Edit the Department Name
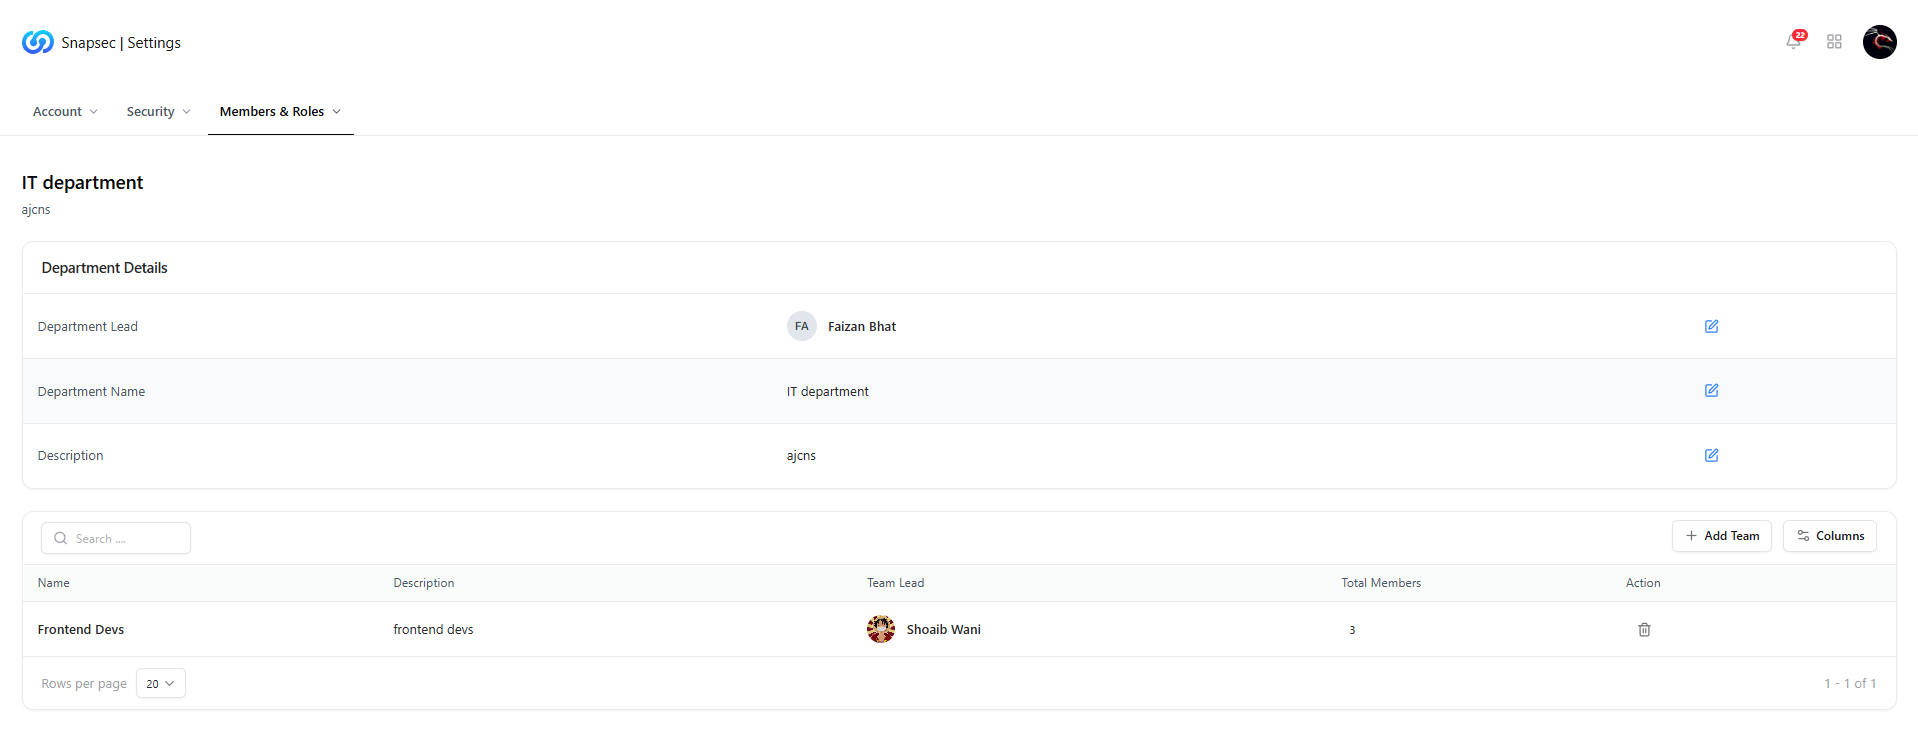Viewport: 1918px width, 755px height. 1711,391
